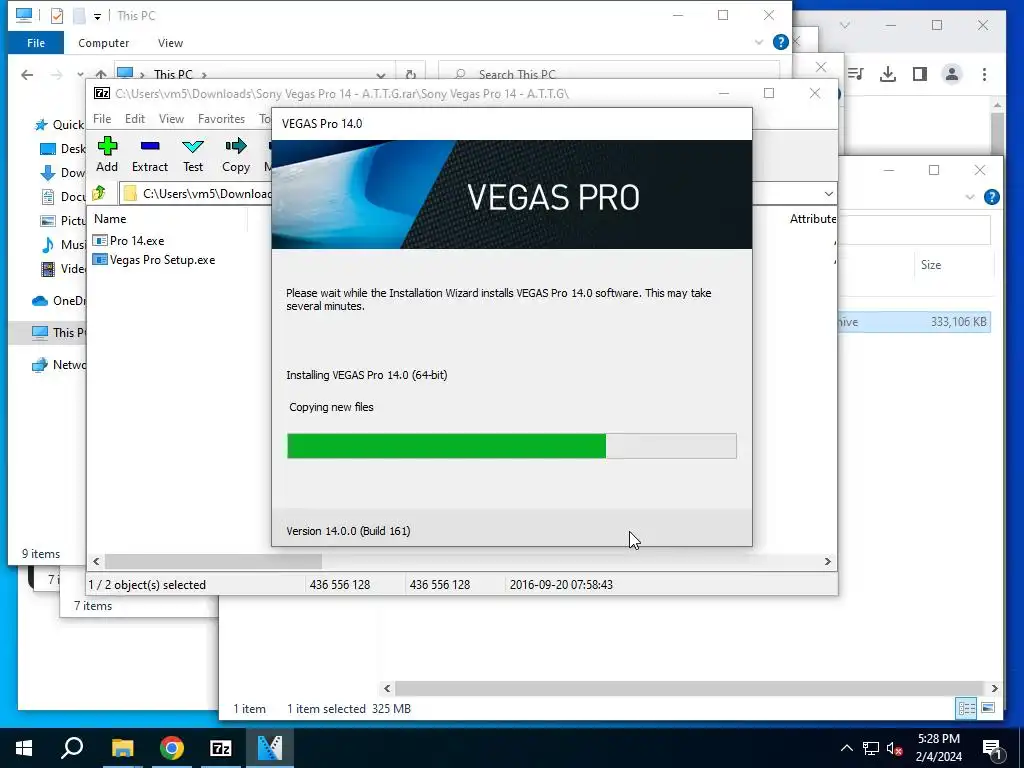The image size is (1024, 768).
Task: Expand ribbon in the back Explorer window
Action: [970, 197]
